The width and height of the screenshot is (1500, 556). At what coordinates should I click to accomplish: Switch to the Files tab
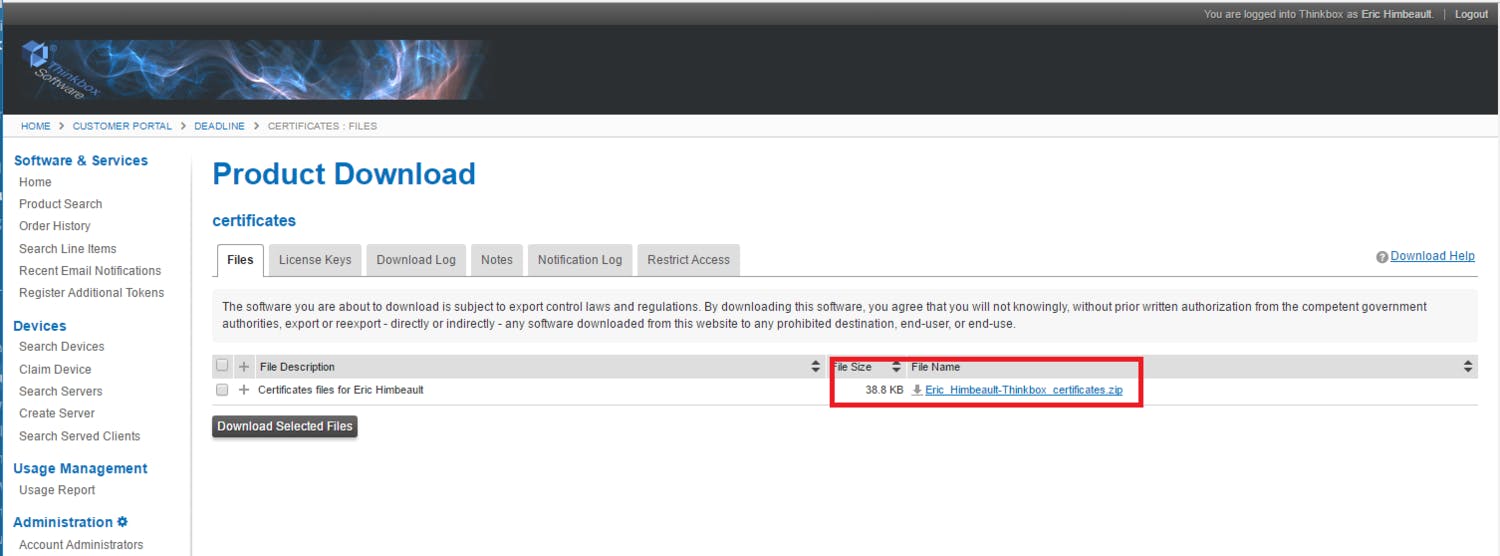[x=240, y=260]
